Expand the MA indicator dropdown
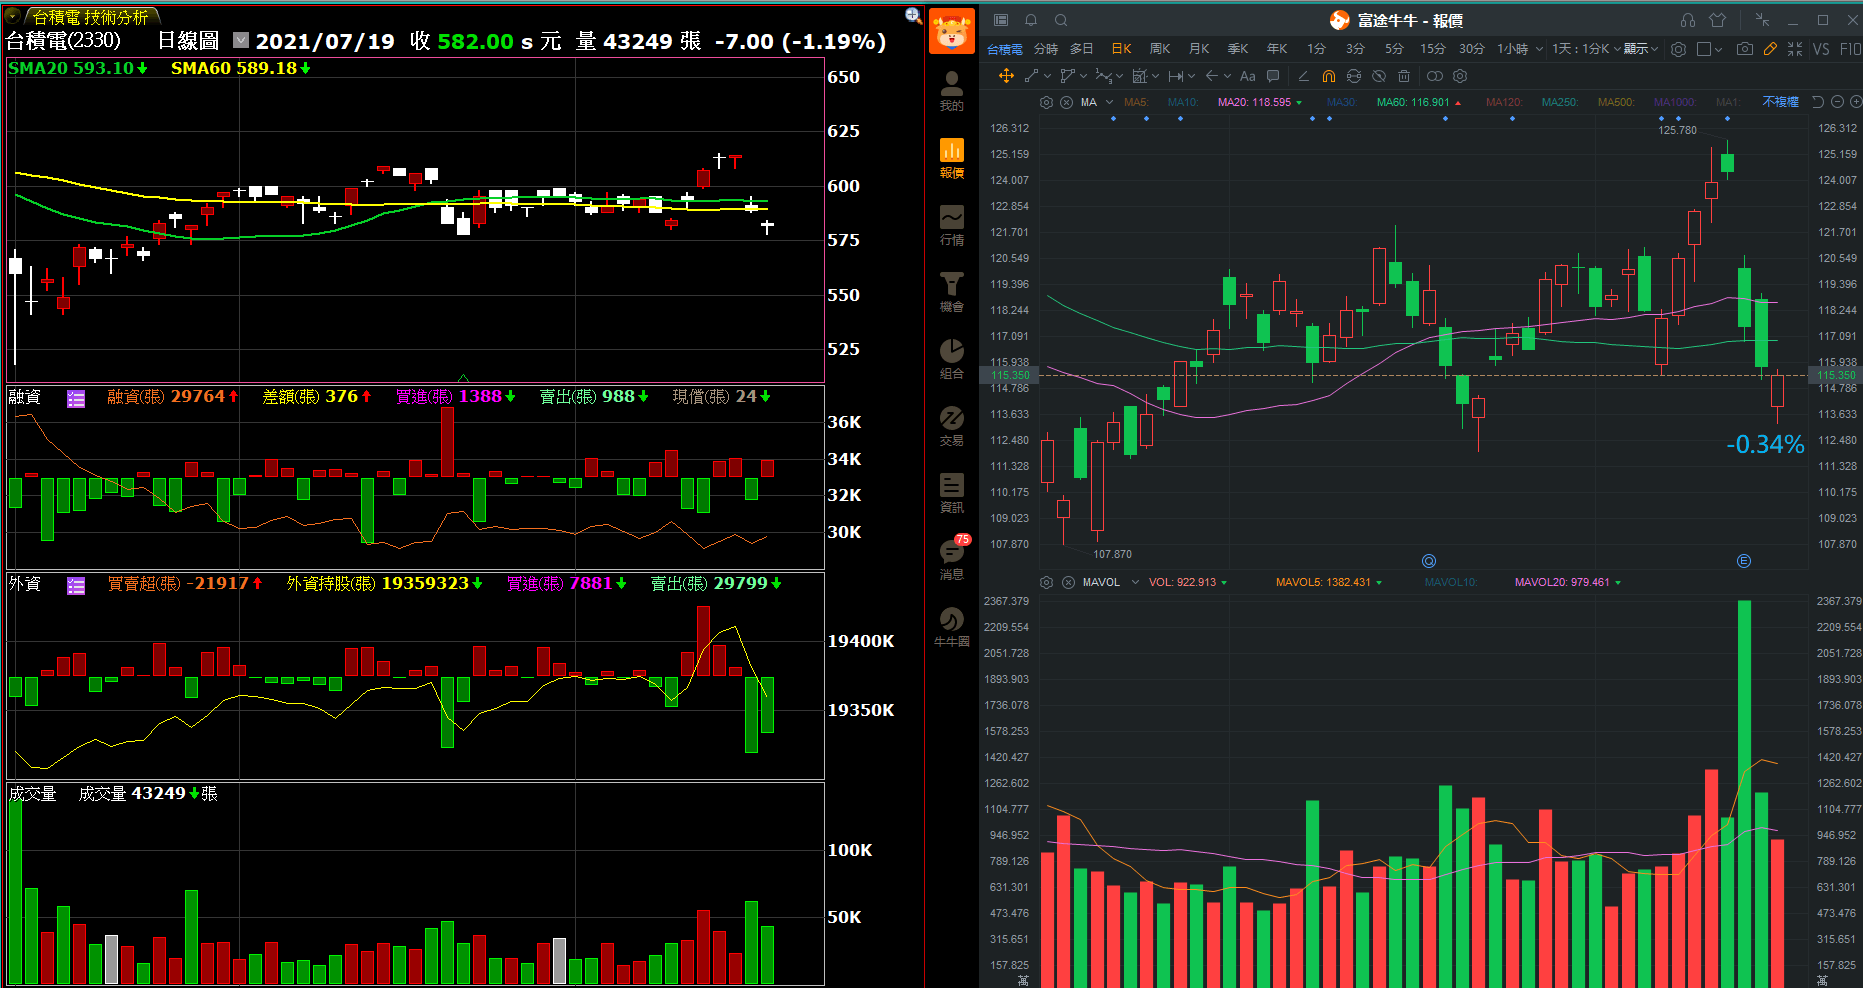Screen dimensions: 1863x988 (1109, 102)
